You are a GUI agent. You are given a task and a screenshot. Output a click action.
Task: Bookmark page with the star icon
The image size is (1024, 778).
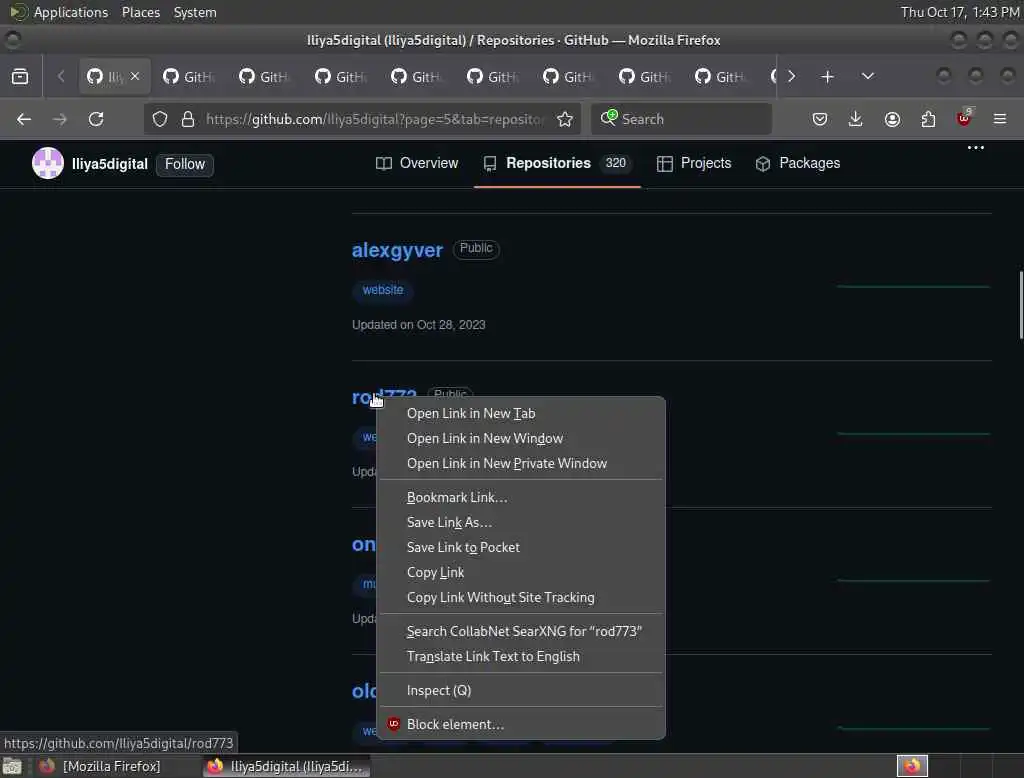[565, 119]
